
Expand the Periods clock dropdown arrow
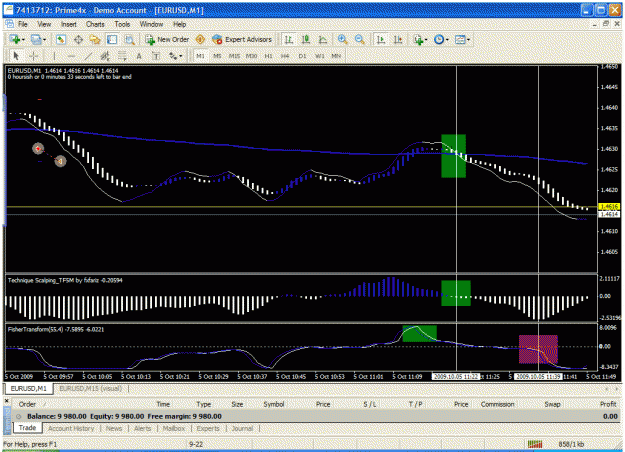(x=447, y=40)
